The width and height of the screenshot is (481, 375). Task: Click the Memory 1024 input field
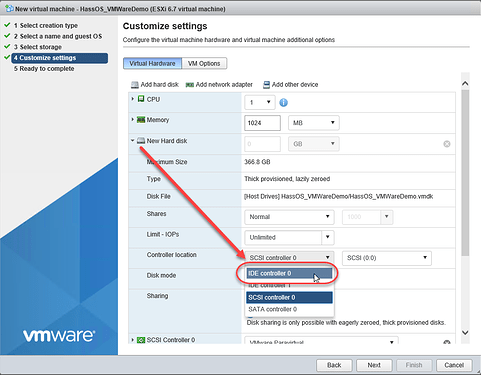tap(262, 123)
